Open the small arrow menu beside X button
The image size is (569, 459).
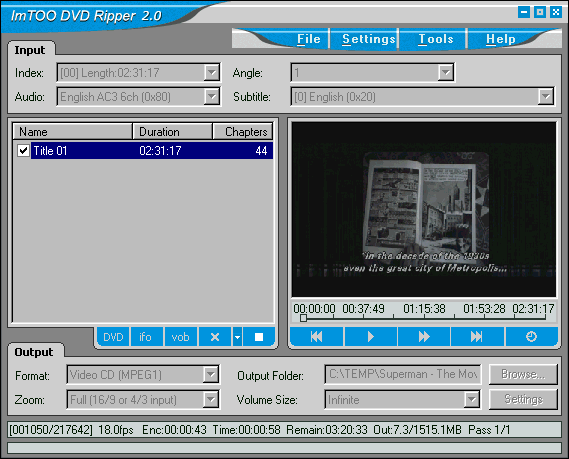pos(237,337)
